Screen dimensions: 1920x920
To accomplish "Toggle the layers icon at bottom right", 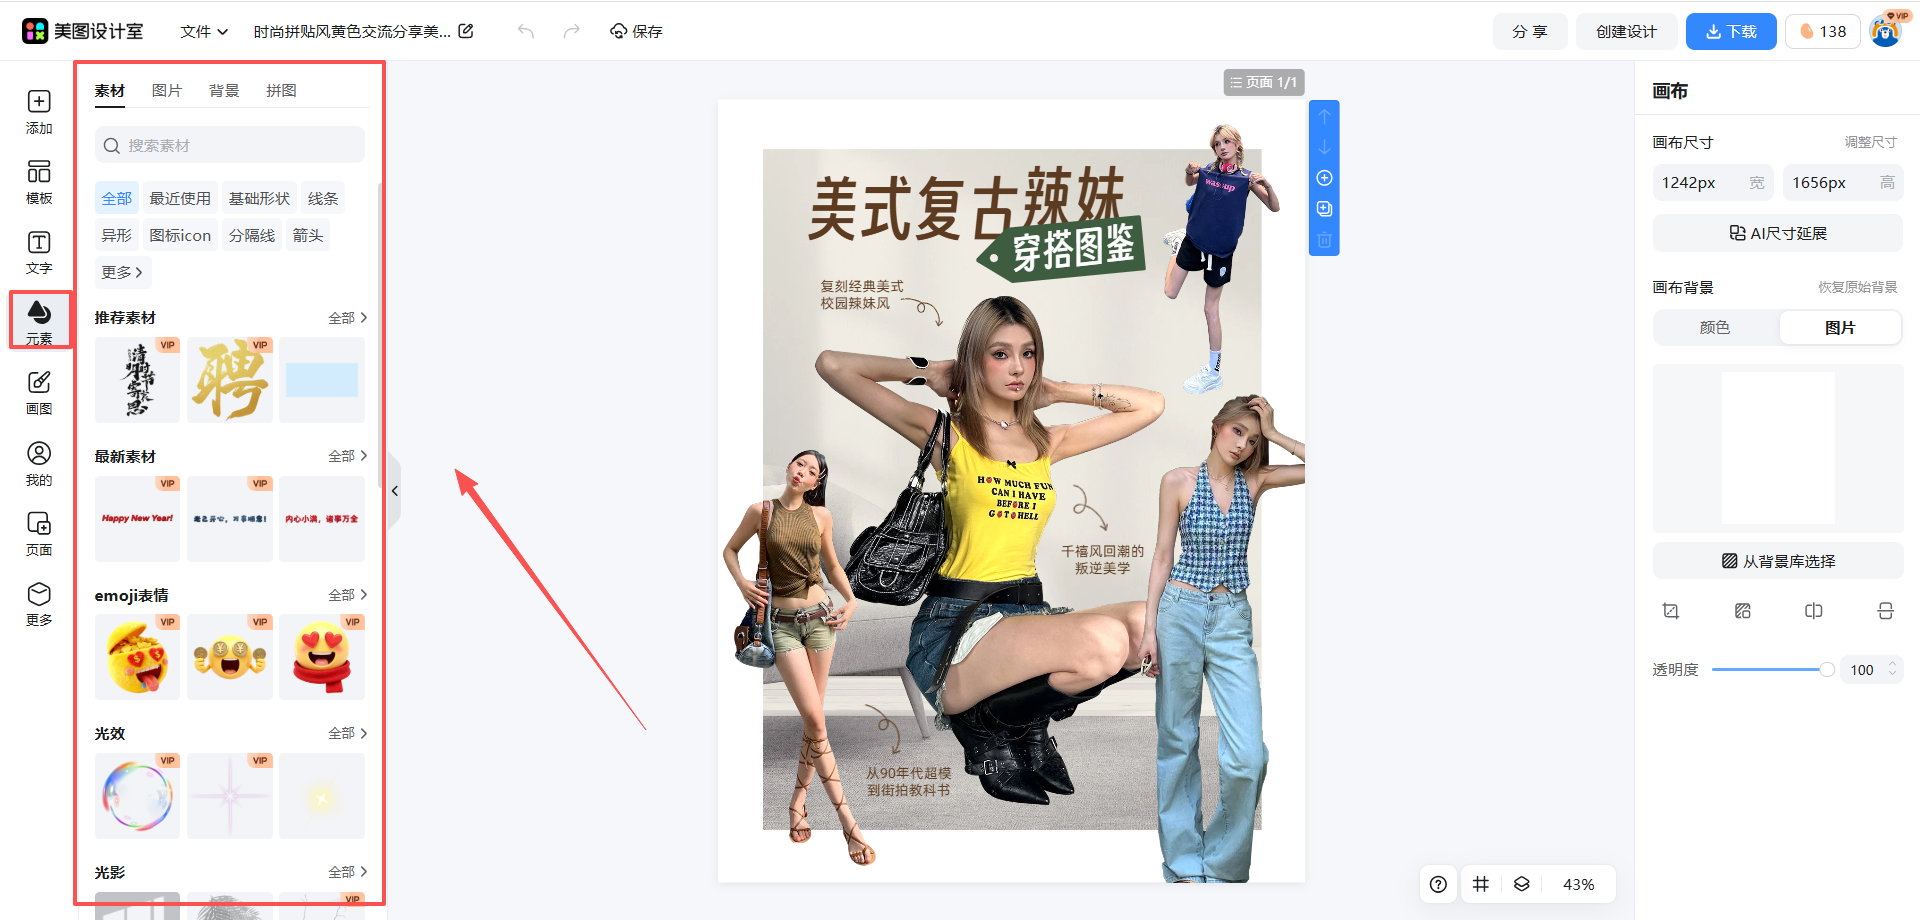I will [x=1522, y=884].
